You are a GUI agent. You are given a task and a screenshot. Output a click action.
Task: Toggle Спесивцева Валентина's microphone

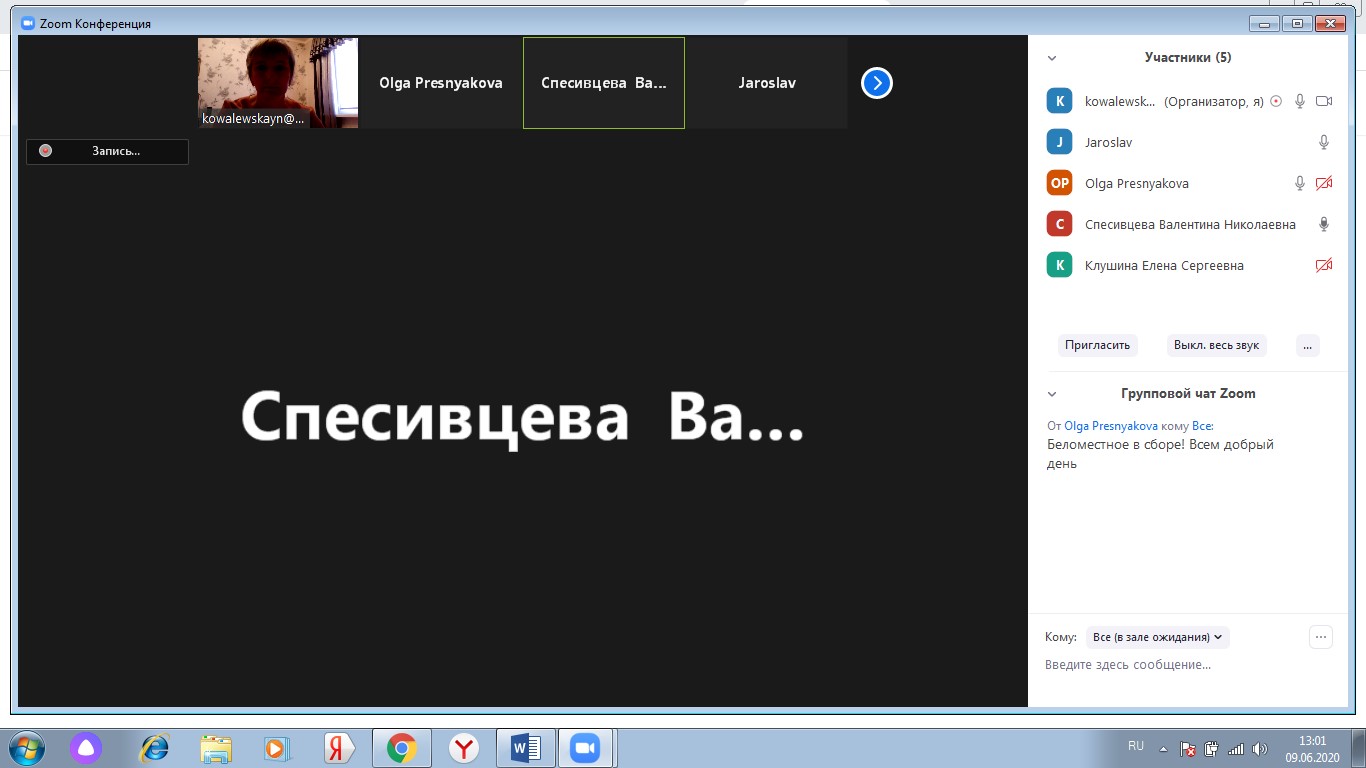[1323, 223]
